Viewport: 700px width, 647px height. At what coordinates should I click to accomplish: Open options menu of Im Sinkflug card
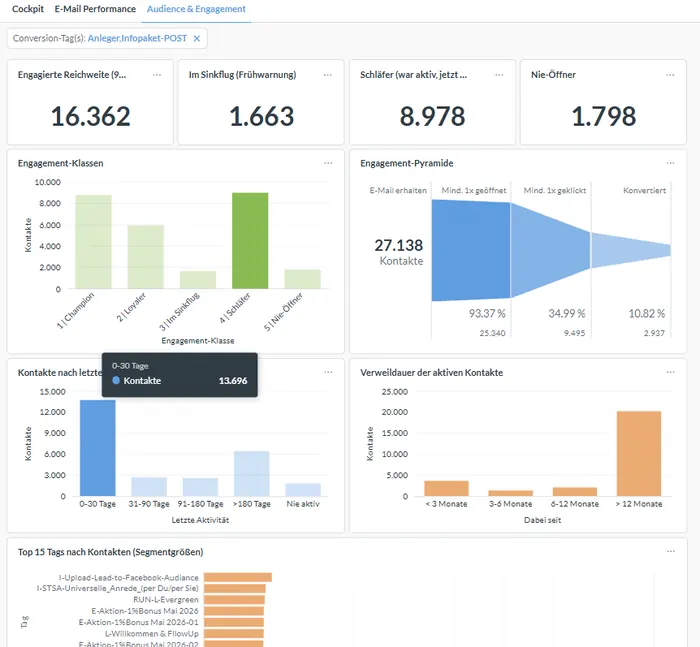(x=328, y=75)
